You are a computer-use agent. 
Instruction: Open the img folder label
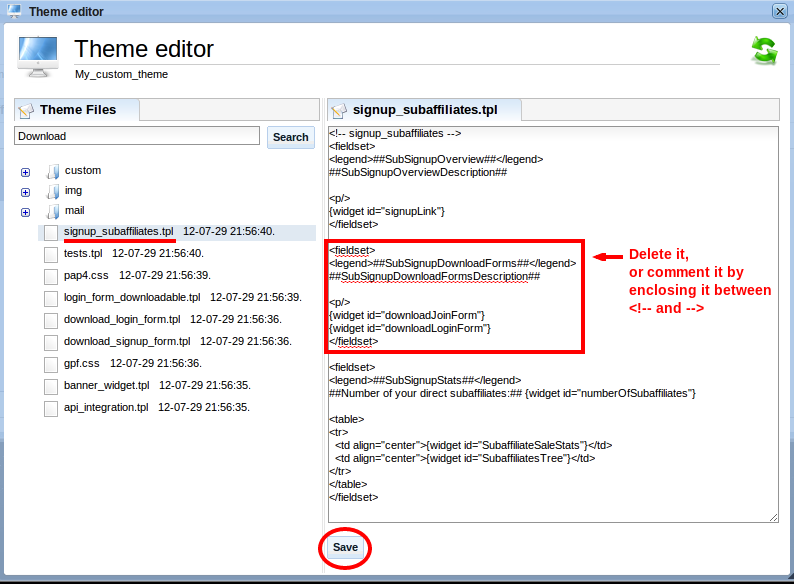pos(73,190)
